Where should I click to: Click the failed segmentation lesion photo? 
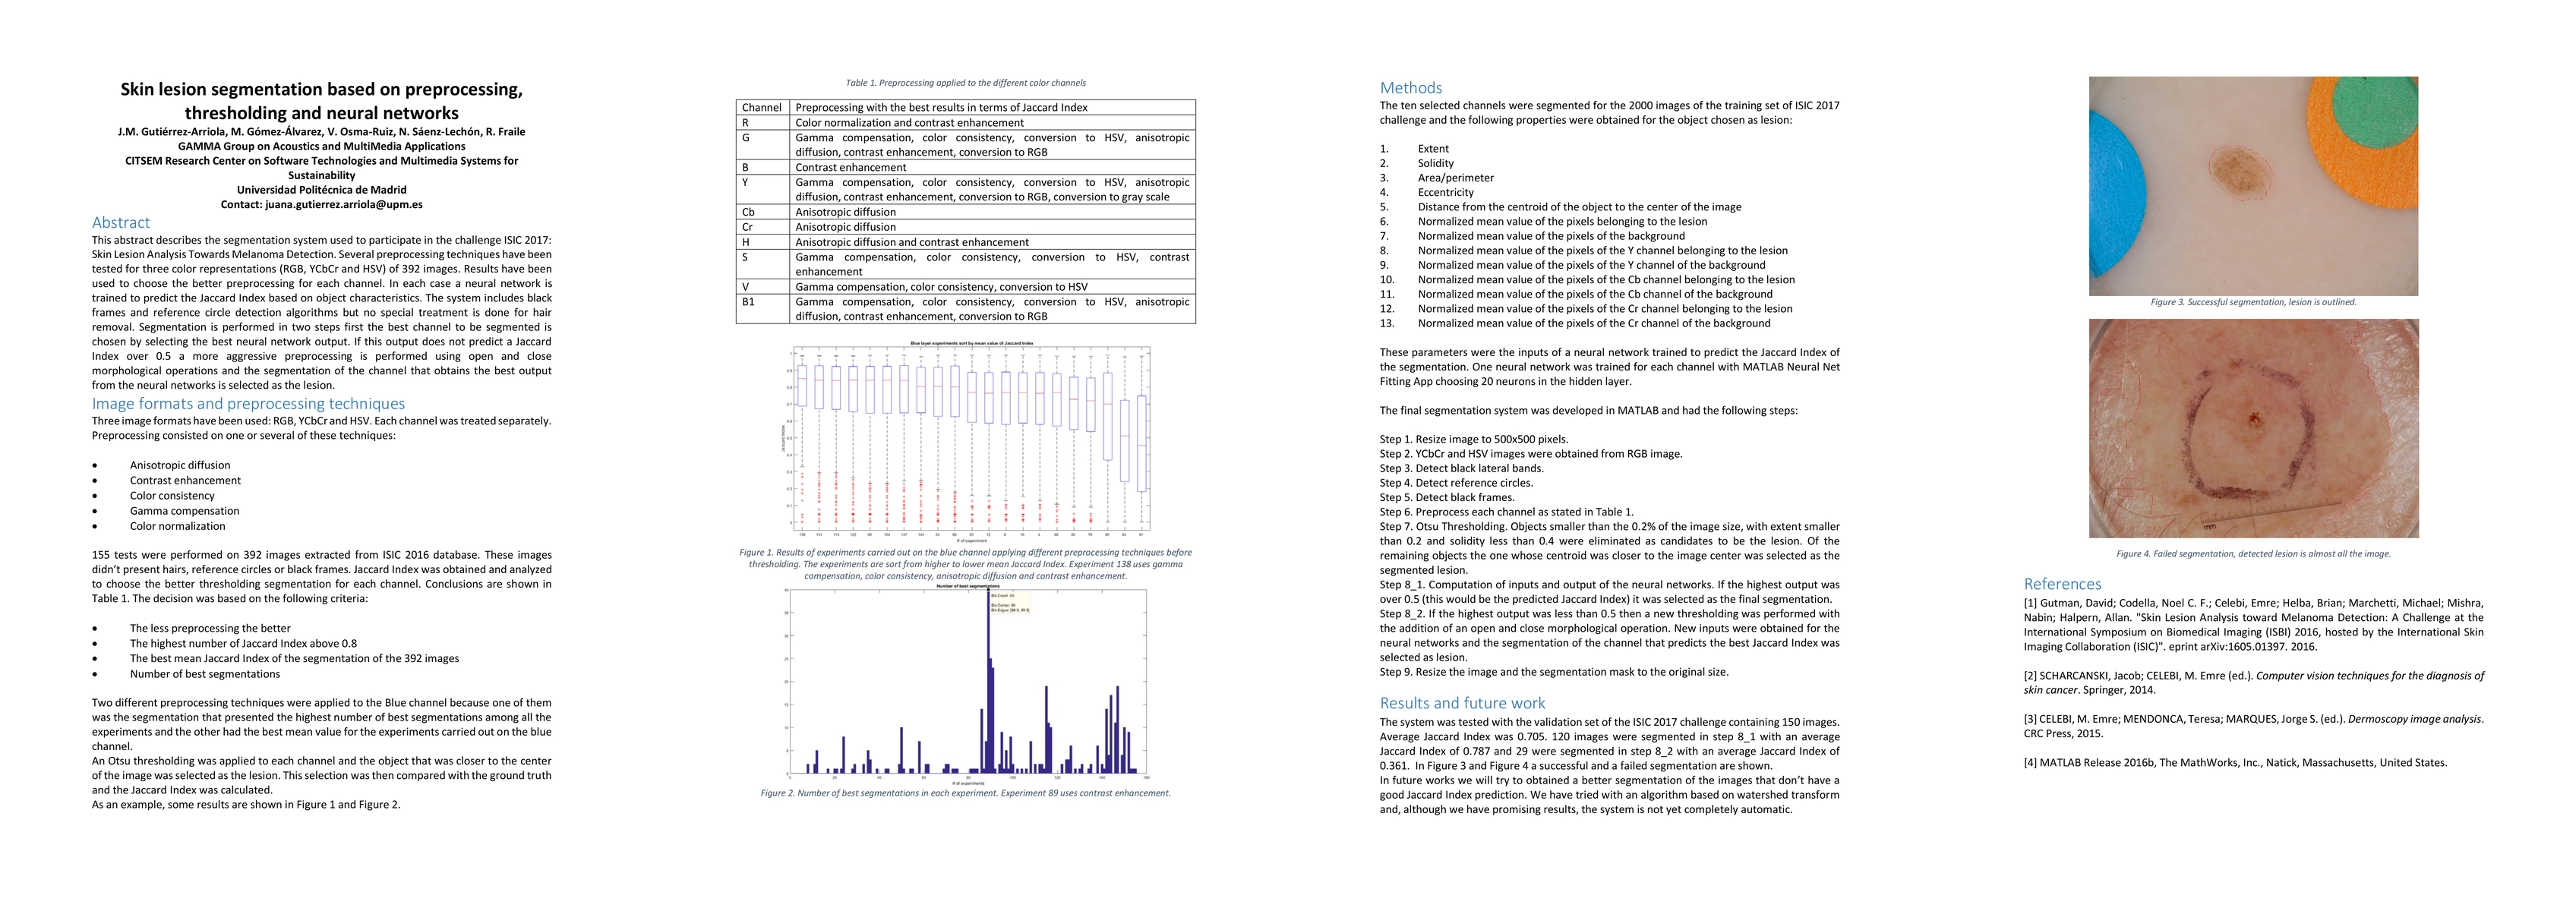(2253, 428)
